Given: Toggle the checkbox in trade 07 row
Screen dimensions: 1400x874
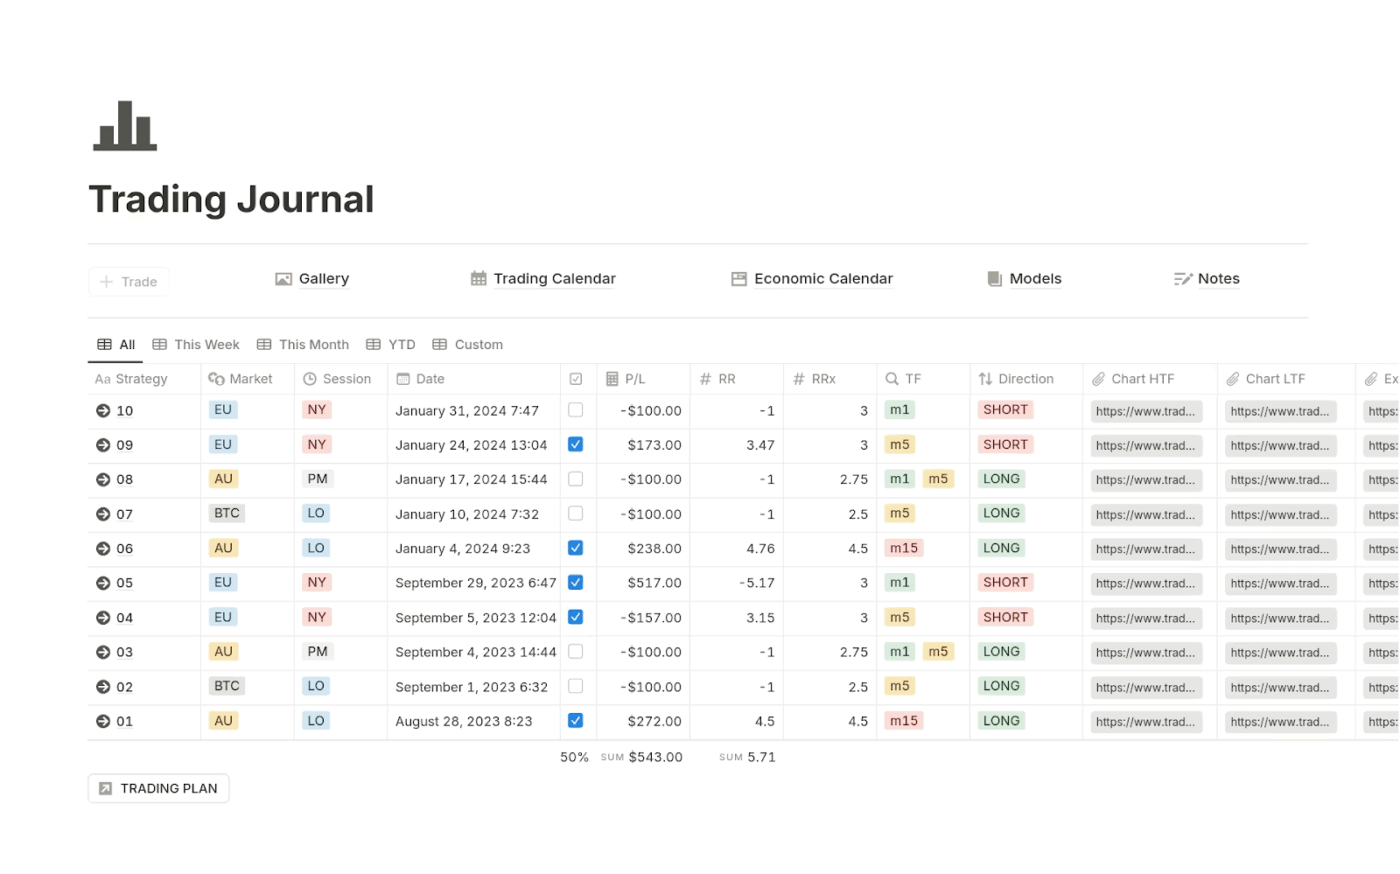Looking at the screenshot, I should click(576, 514).
